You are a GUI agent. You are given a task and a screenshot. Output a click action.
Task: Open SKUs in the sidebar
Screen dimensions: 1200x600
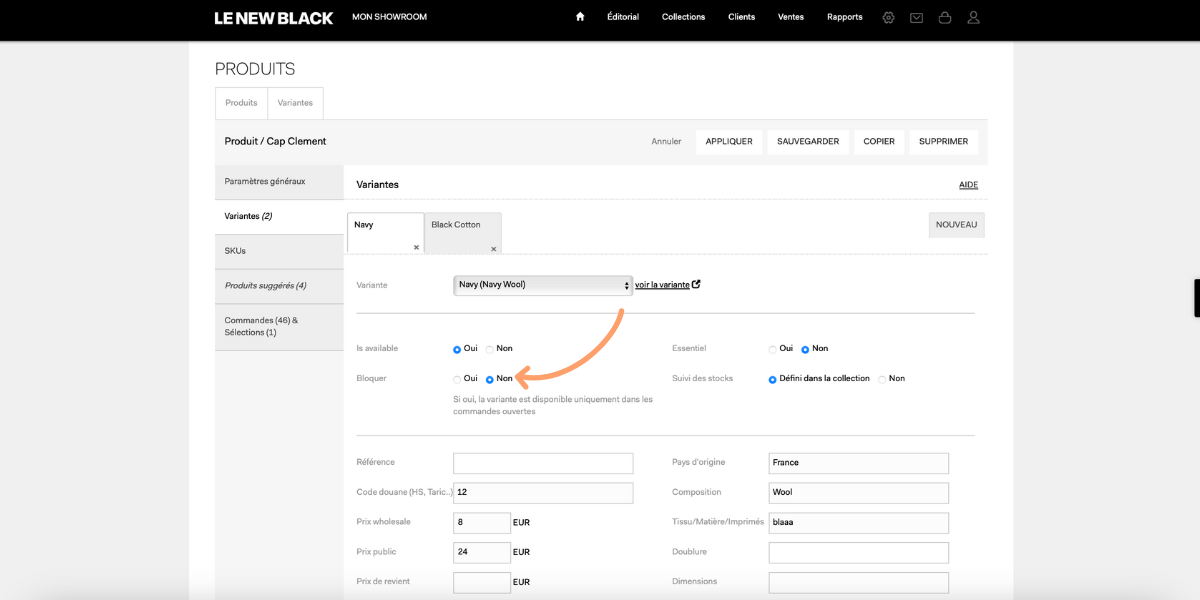[x=279, y=251]
